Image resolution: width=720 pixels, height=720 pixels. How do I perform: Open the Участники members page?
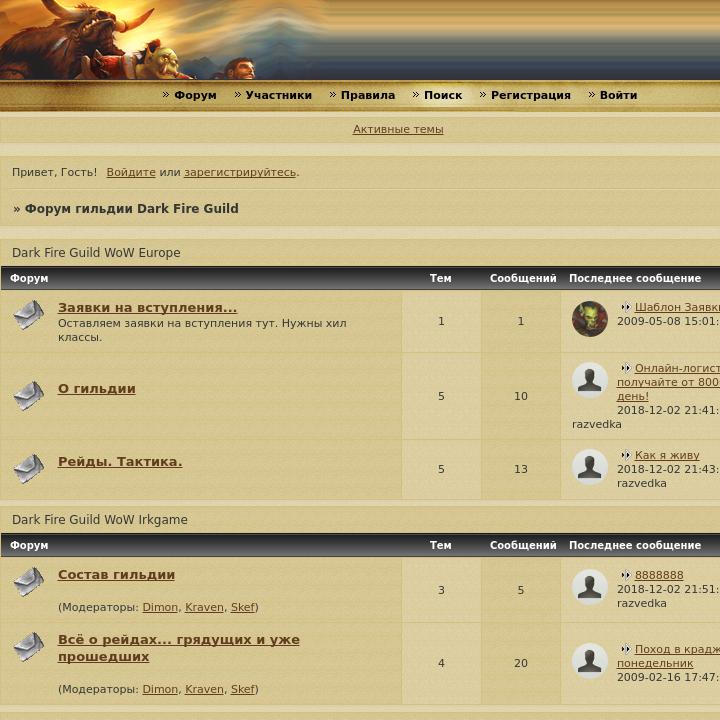click(278, 95)
